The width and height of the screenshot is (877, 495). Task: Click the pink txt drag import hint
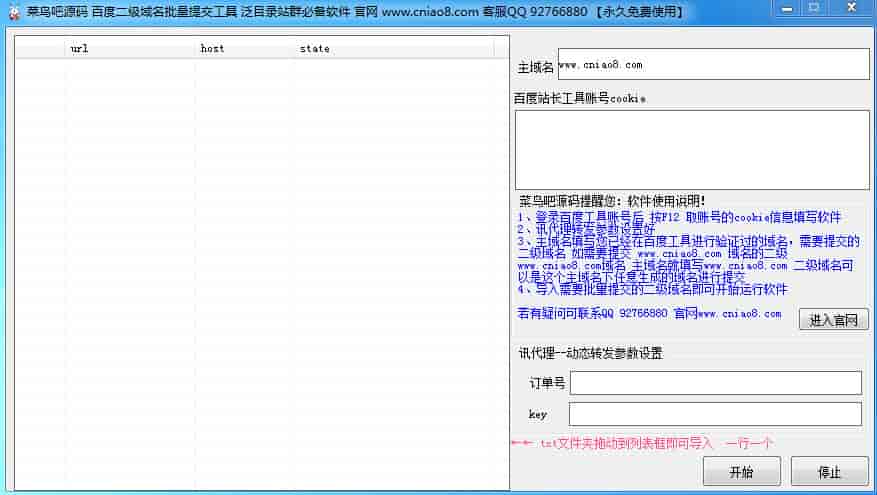click(642, 443)
